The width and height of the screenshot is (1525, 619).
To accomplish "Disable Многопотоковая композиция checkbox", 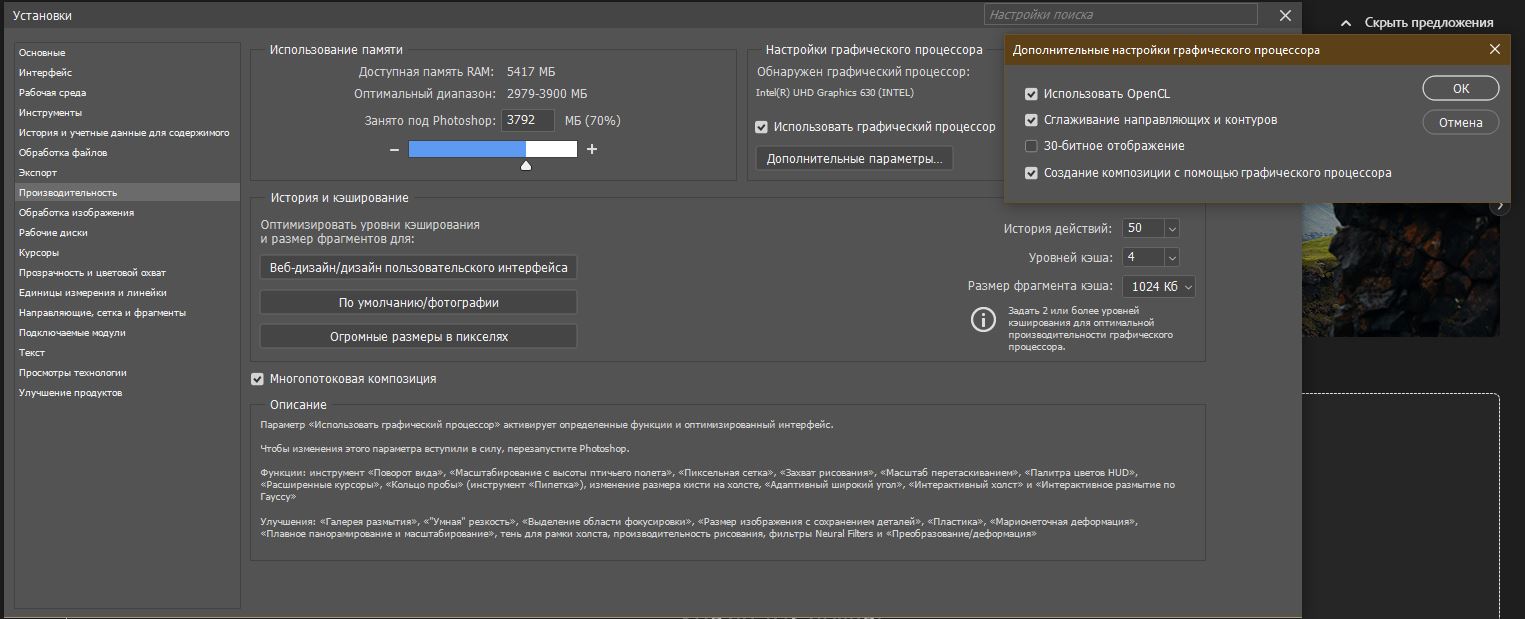I will (x=257, y=379).
